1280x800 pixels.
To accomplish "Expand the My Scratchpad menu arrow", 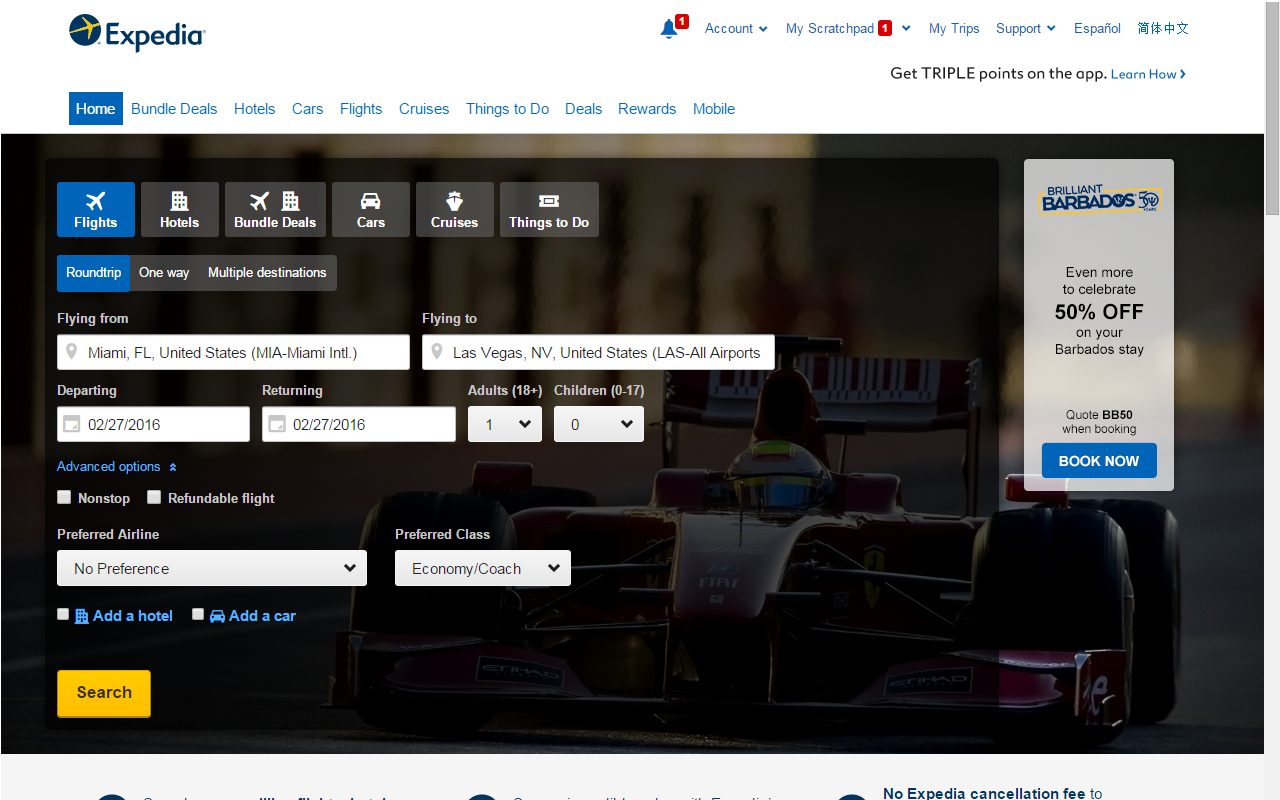I will tap(906, 28).
